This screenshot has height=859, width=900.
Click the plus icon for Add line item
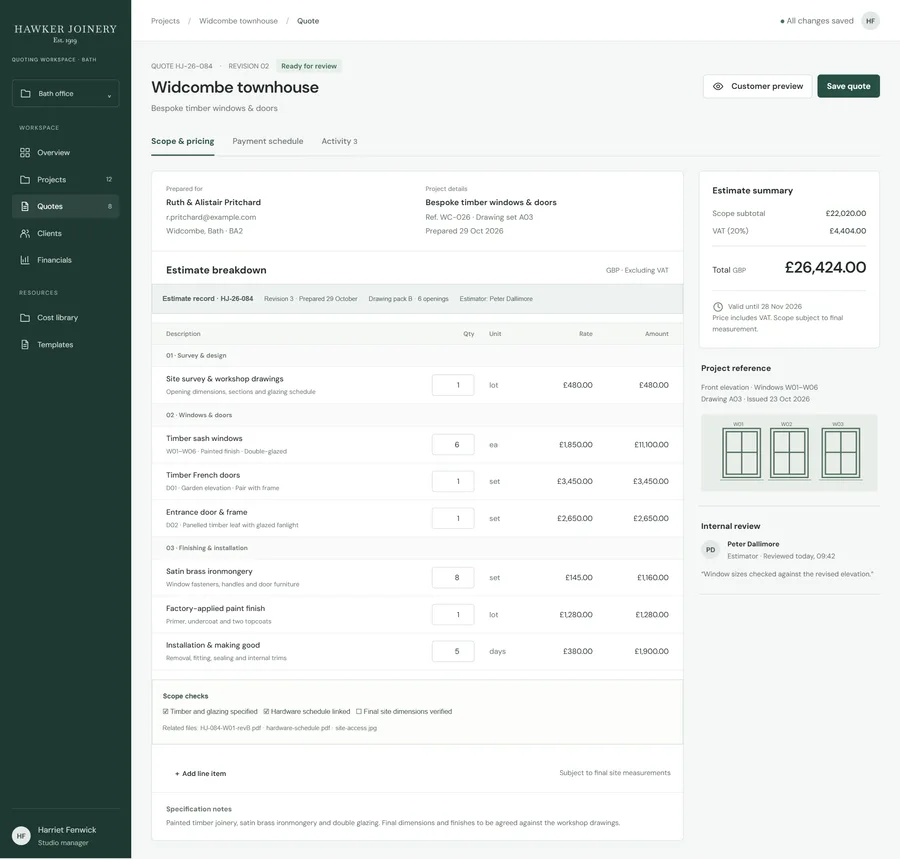[177, 774]
